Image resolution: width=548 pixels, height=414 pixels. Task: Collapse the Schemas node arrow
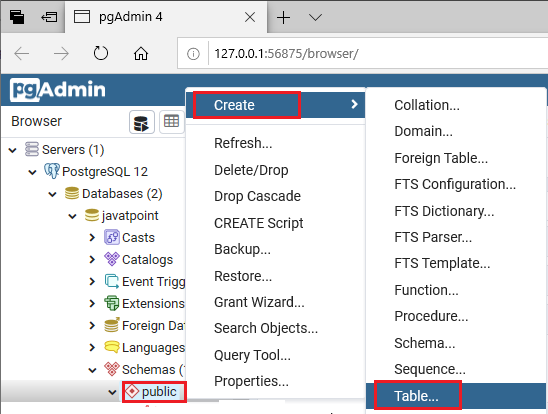pos(92,370)
